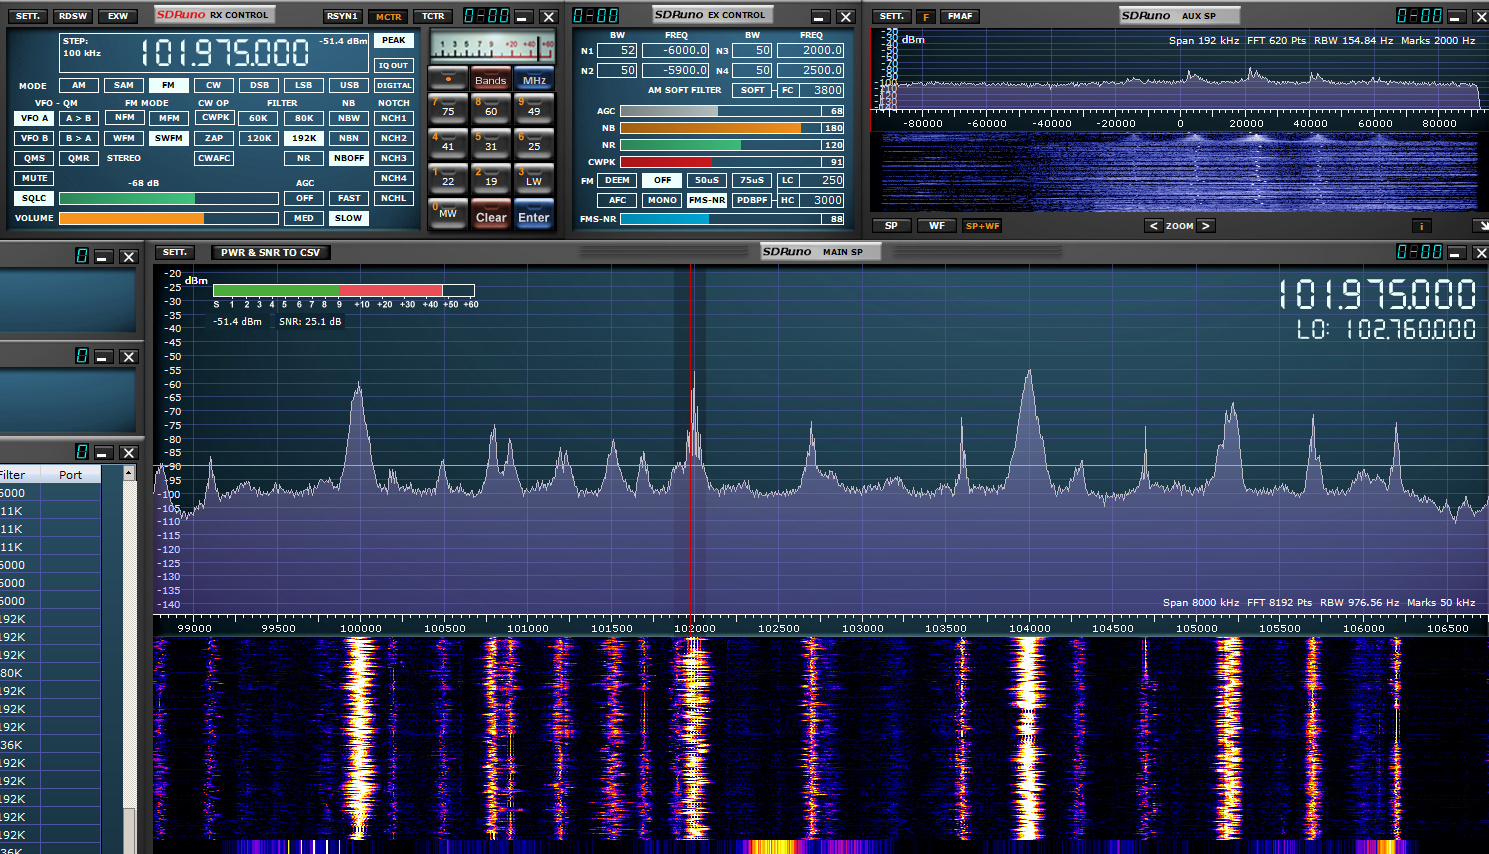
Task: Toggle the PEAK button in RX Control
Action: (x=394, y=41)
